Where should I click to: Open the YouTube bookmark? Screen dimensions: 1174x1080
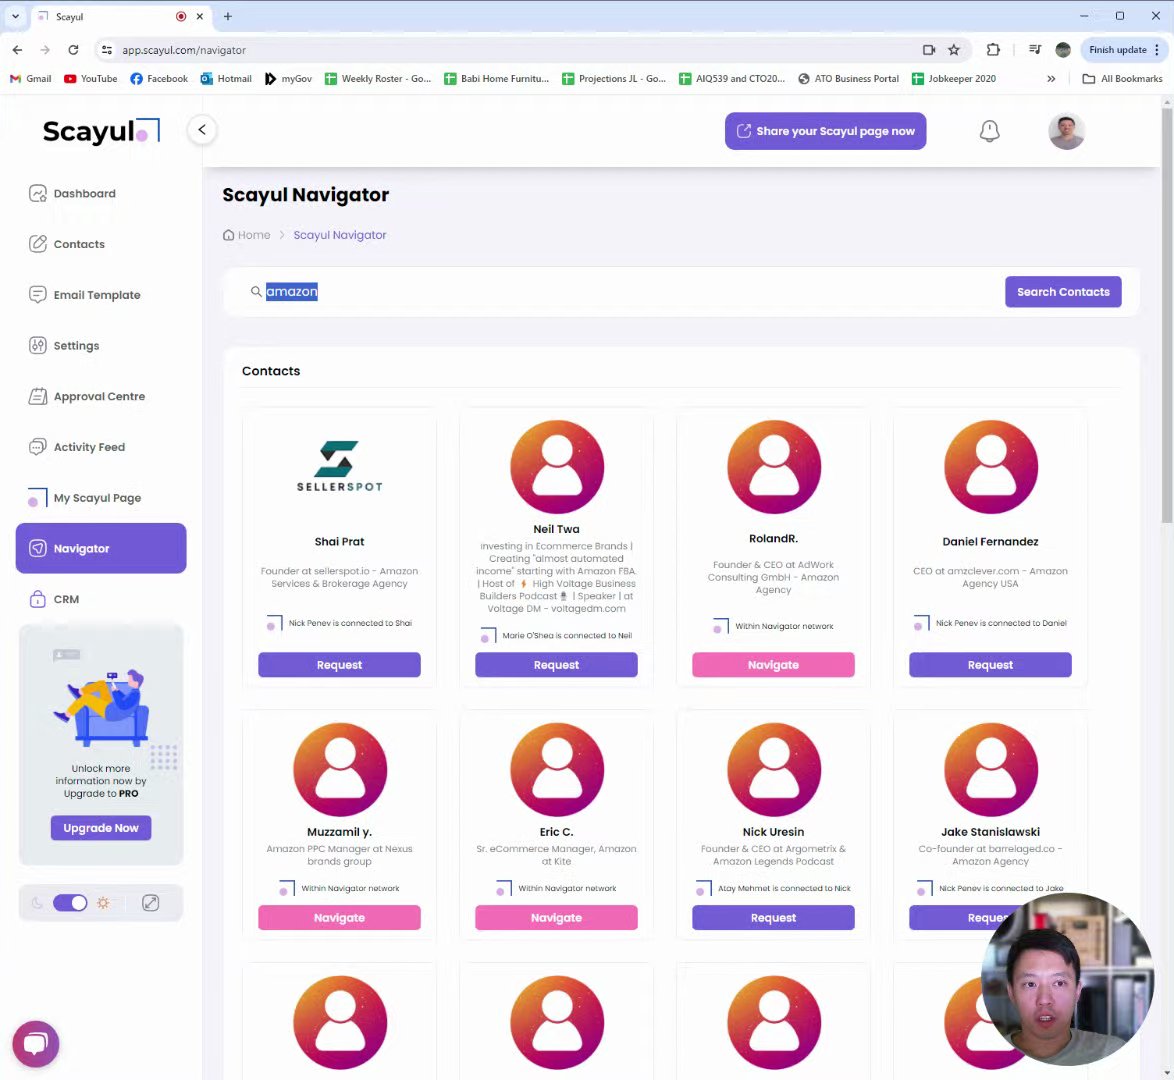(x=91, y=79)
